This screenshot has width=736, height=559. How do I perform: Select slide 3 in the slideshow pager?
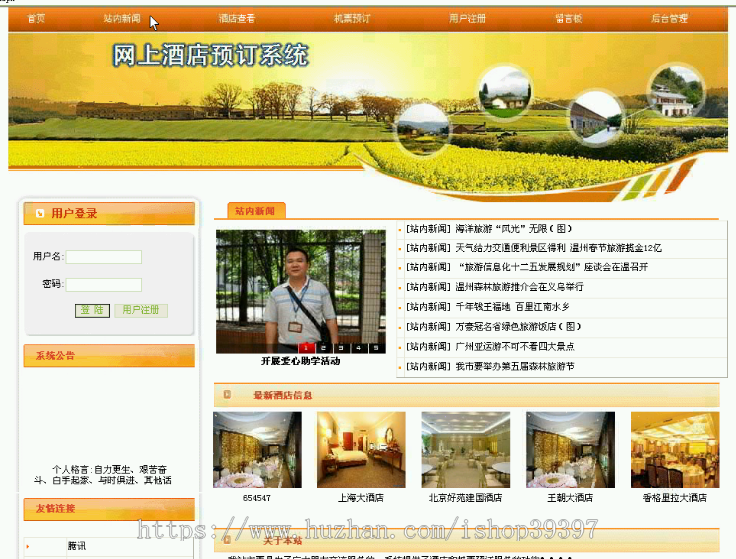pos(341,348)
